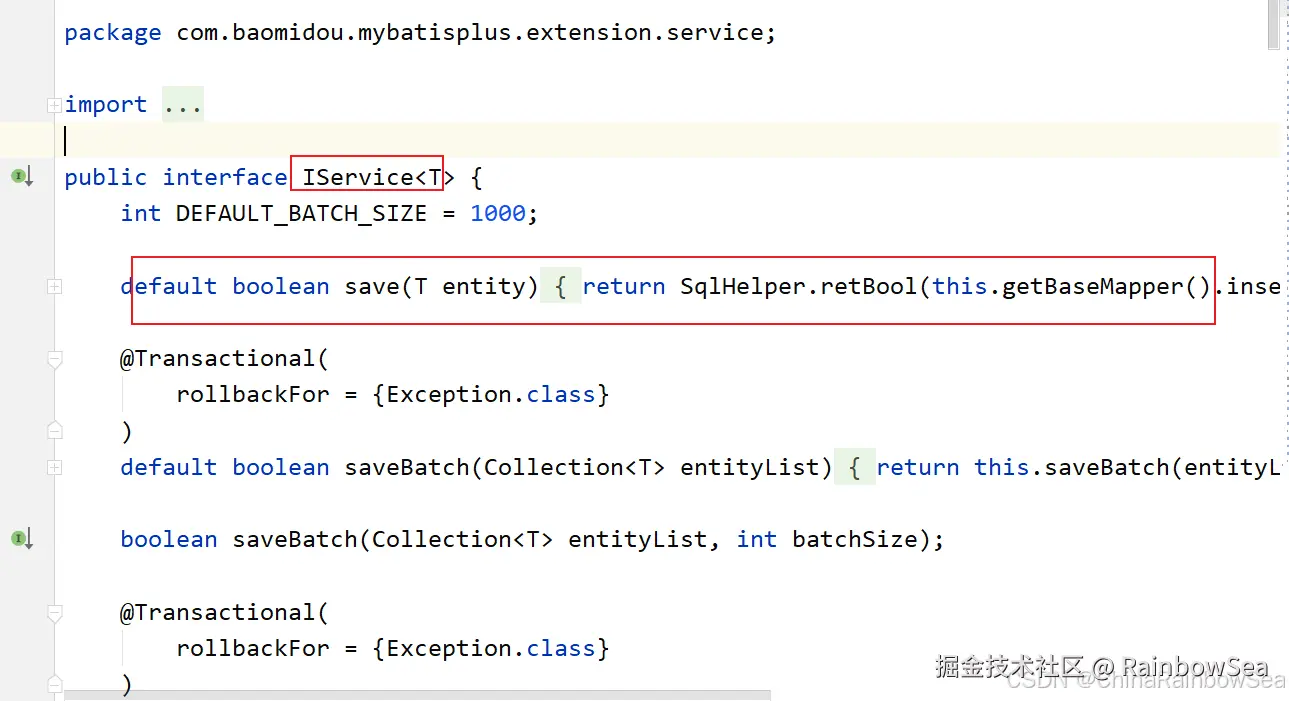Click the getBaseMapper() method call
Viewport: 1289px width, 701px height.
point(1106,286)
